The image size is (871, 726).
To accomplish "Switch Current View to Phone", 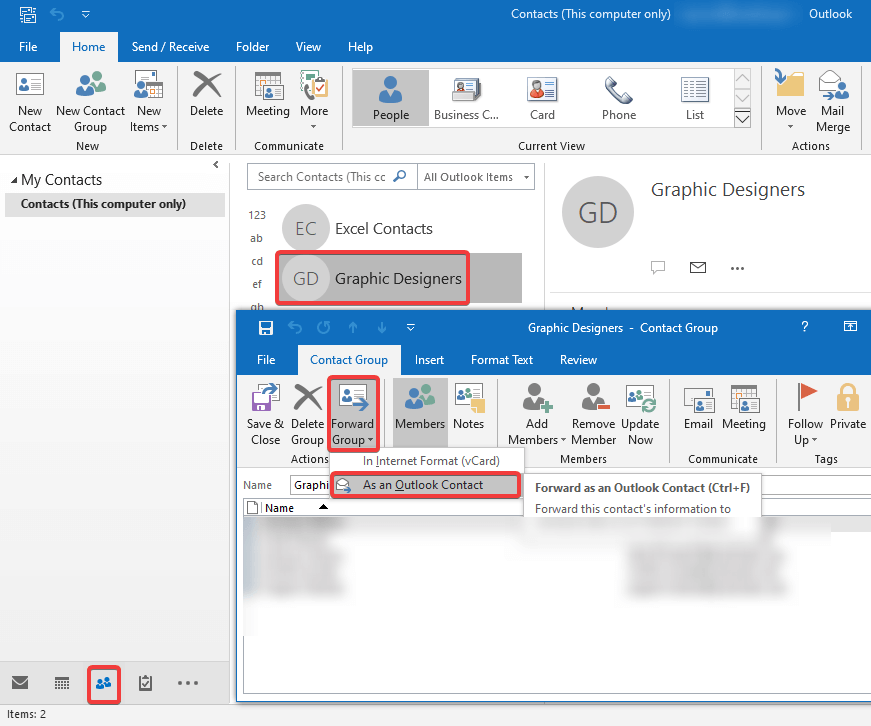I will pyautogui.click(x=618, y=97).
